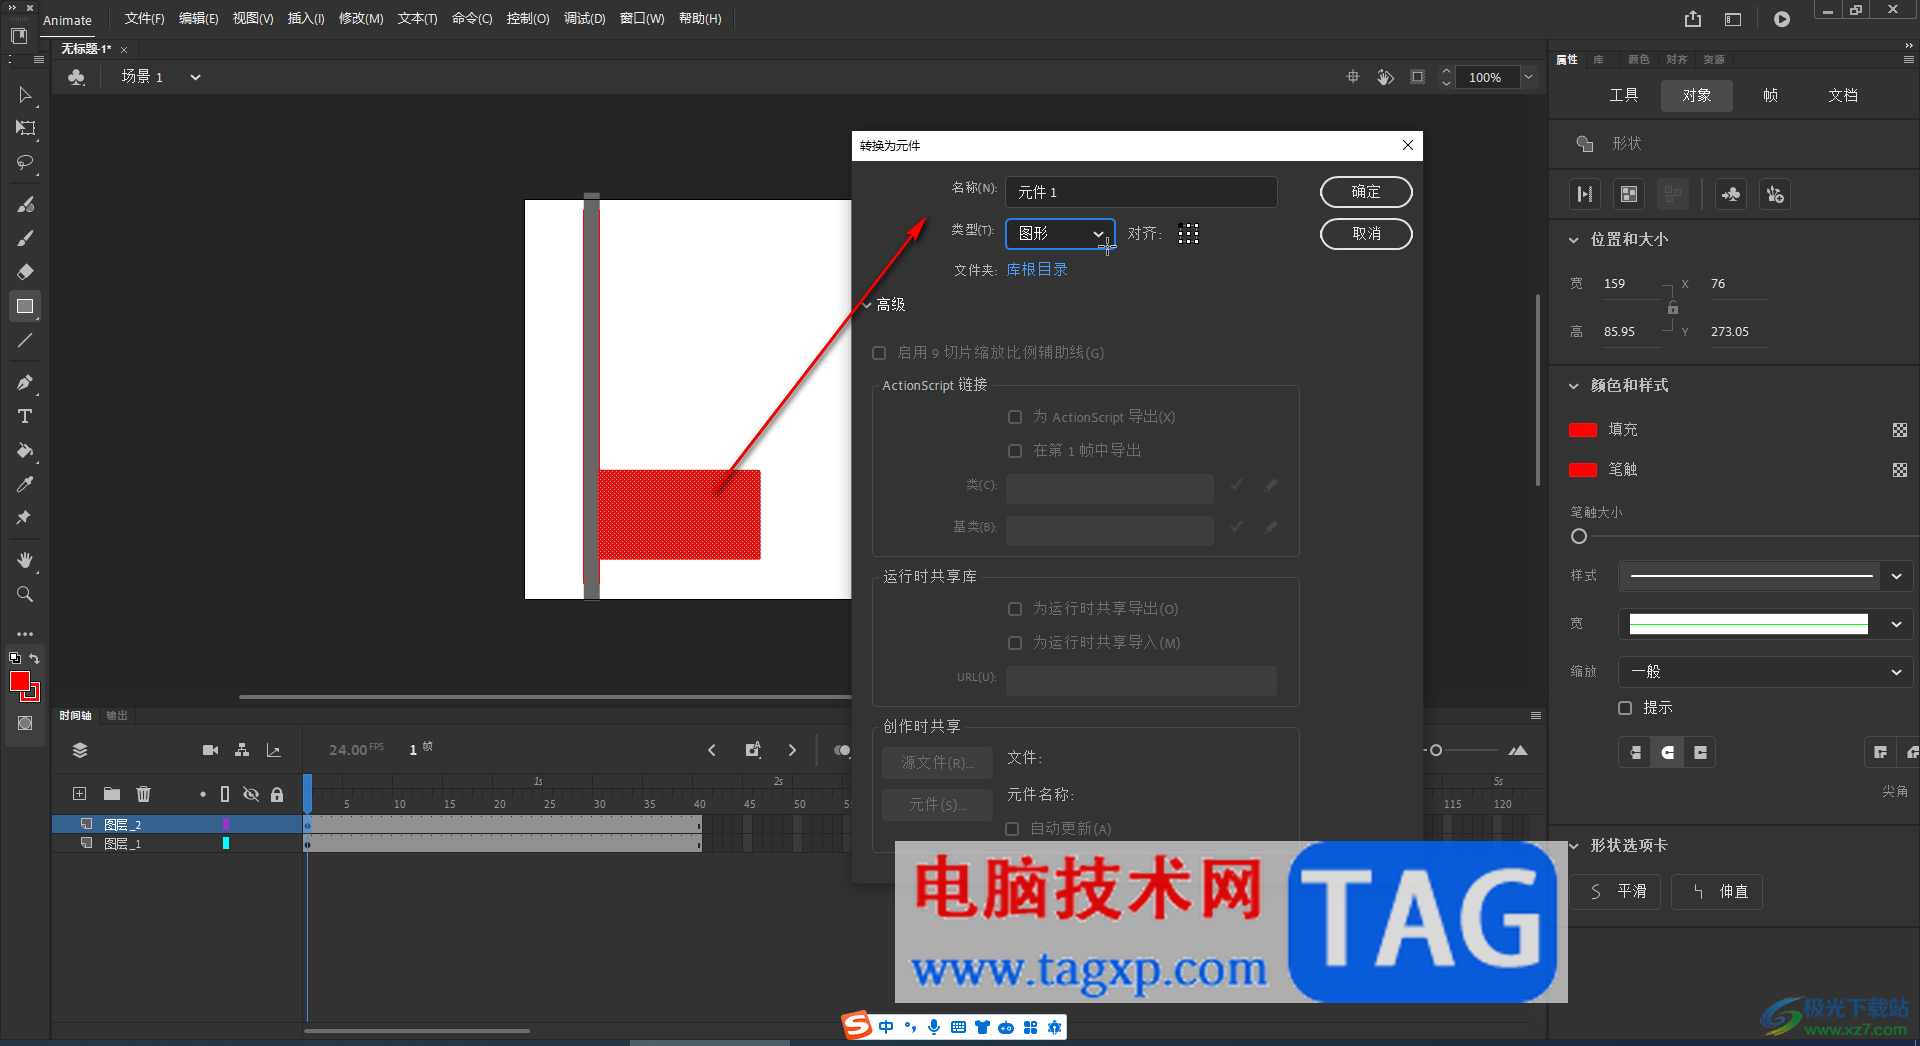1920x1046 pixels.
Task: Open the 库根目录 folder link
Action: click(x=1036, y=270)
